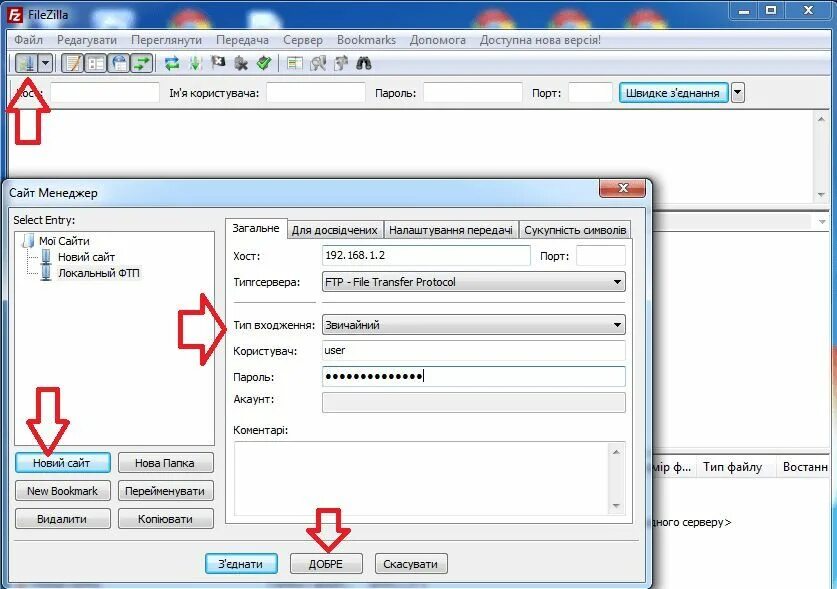Switch to the Загальне tab

coord(256,228)
